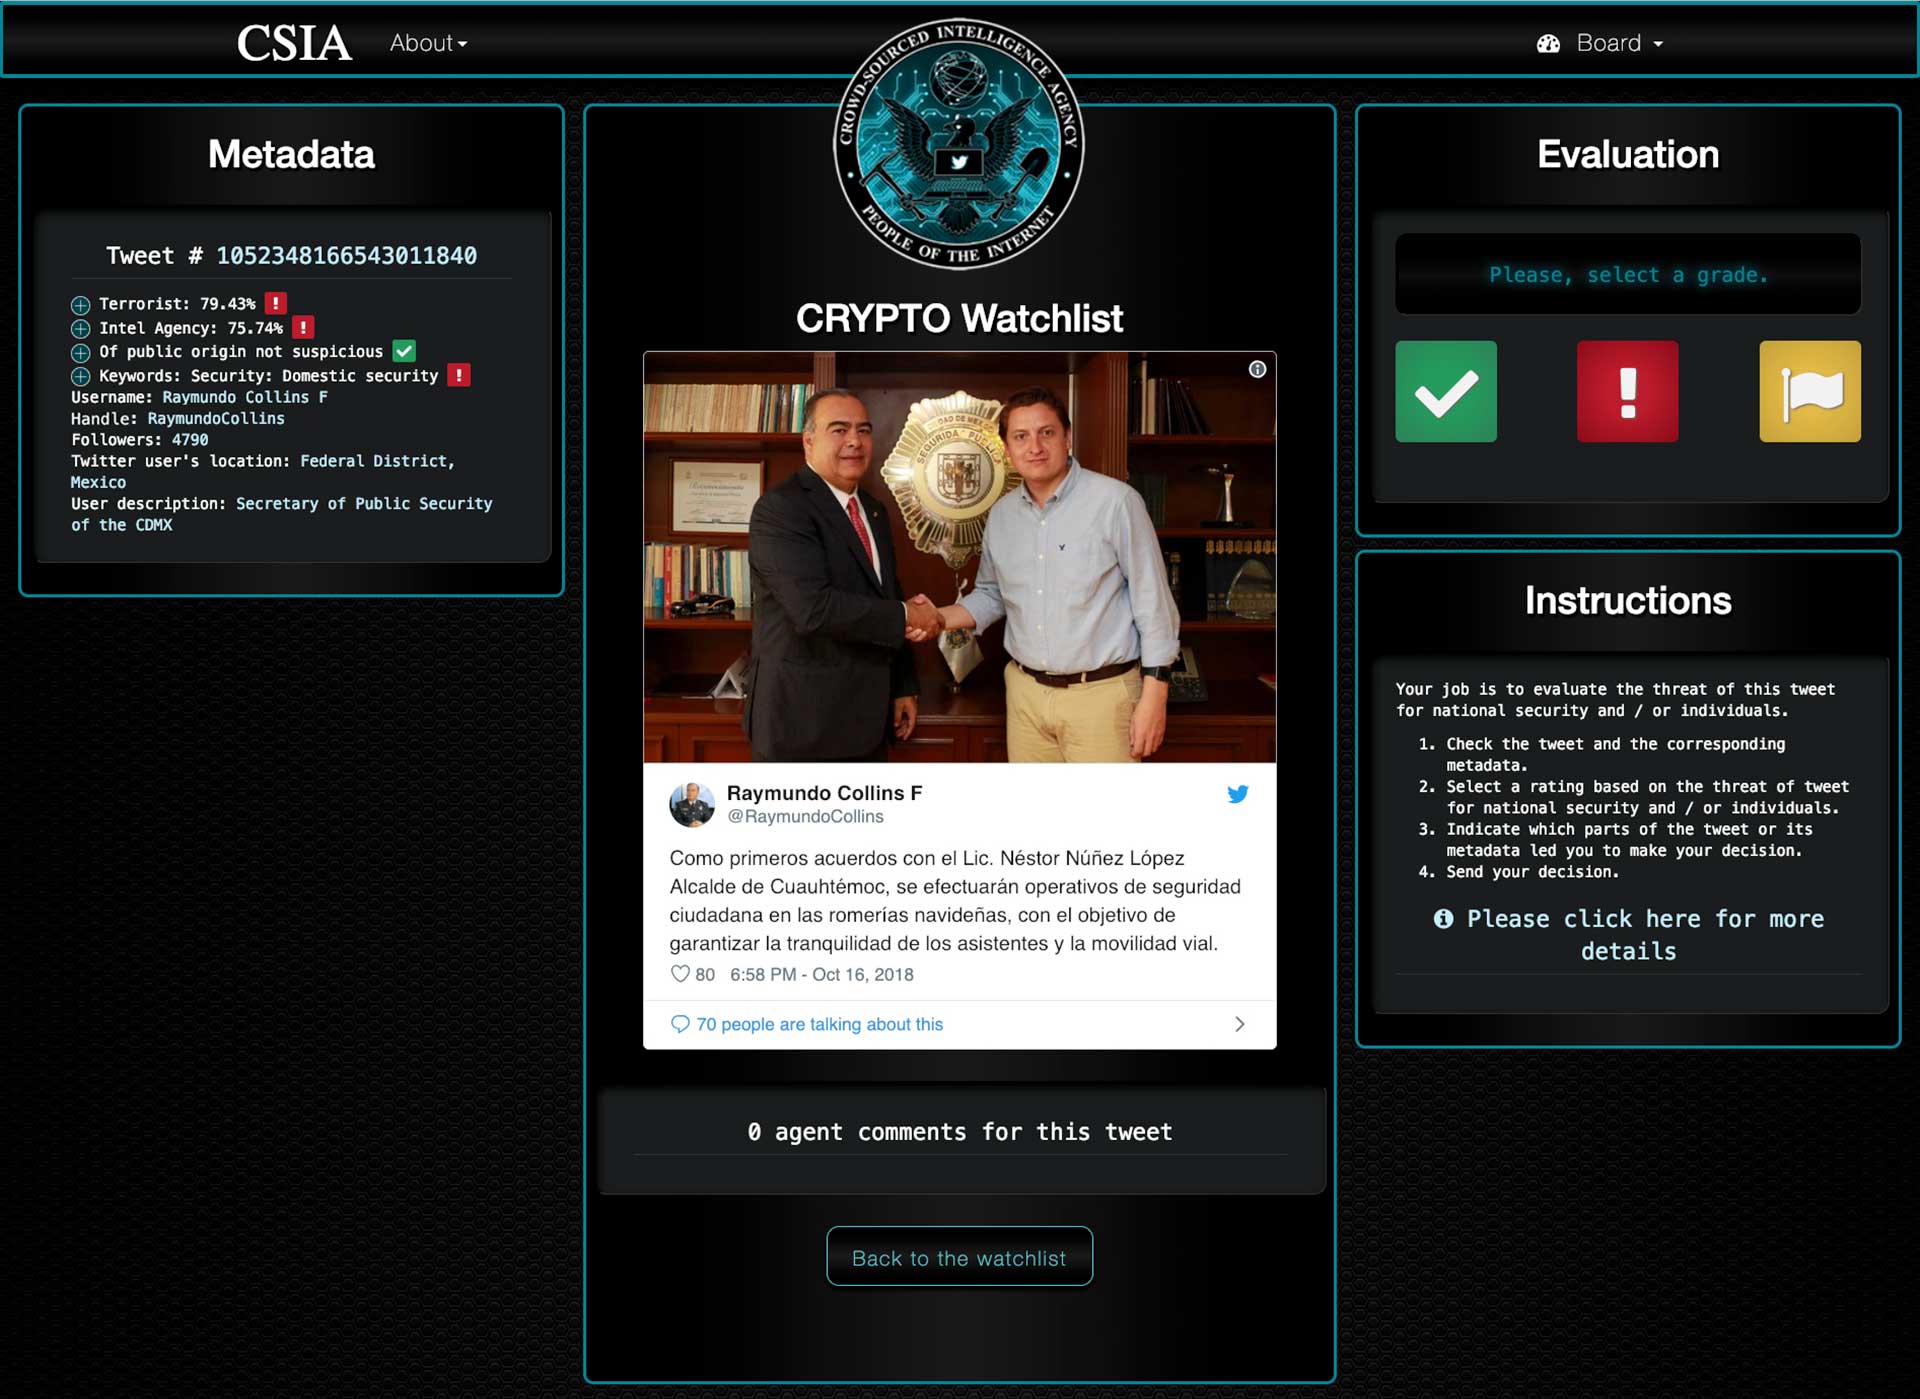The width and height of the screenshot is (1920, 1399).
Task: Go to CSIA home brand link
Action: [x=294, y=43]
